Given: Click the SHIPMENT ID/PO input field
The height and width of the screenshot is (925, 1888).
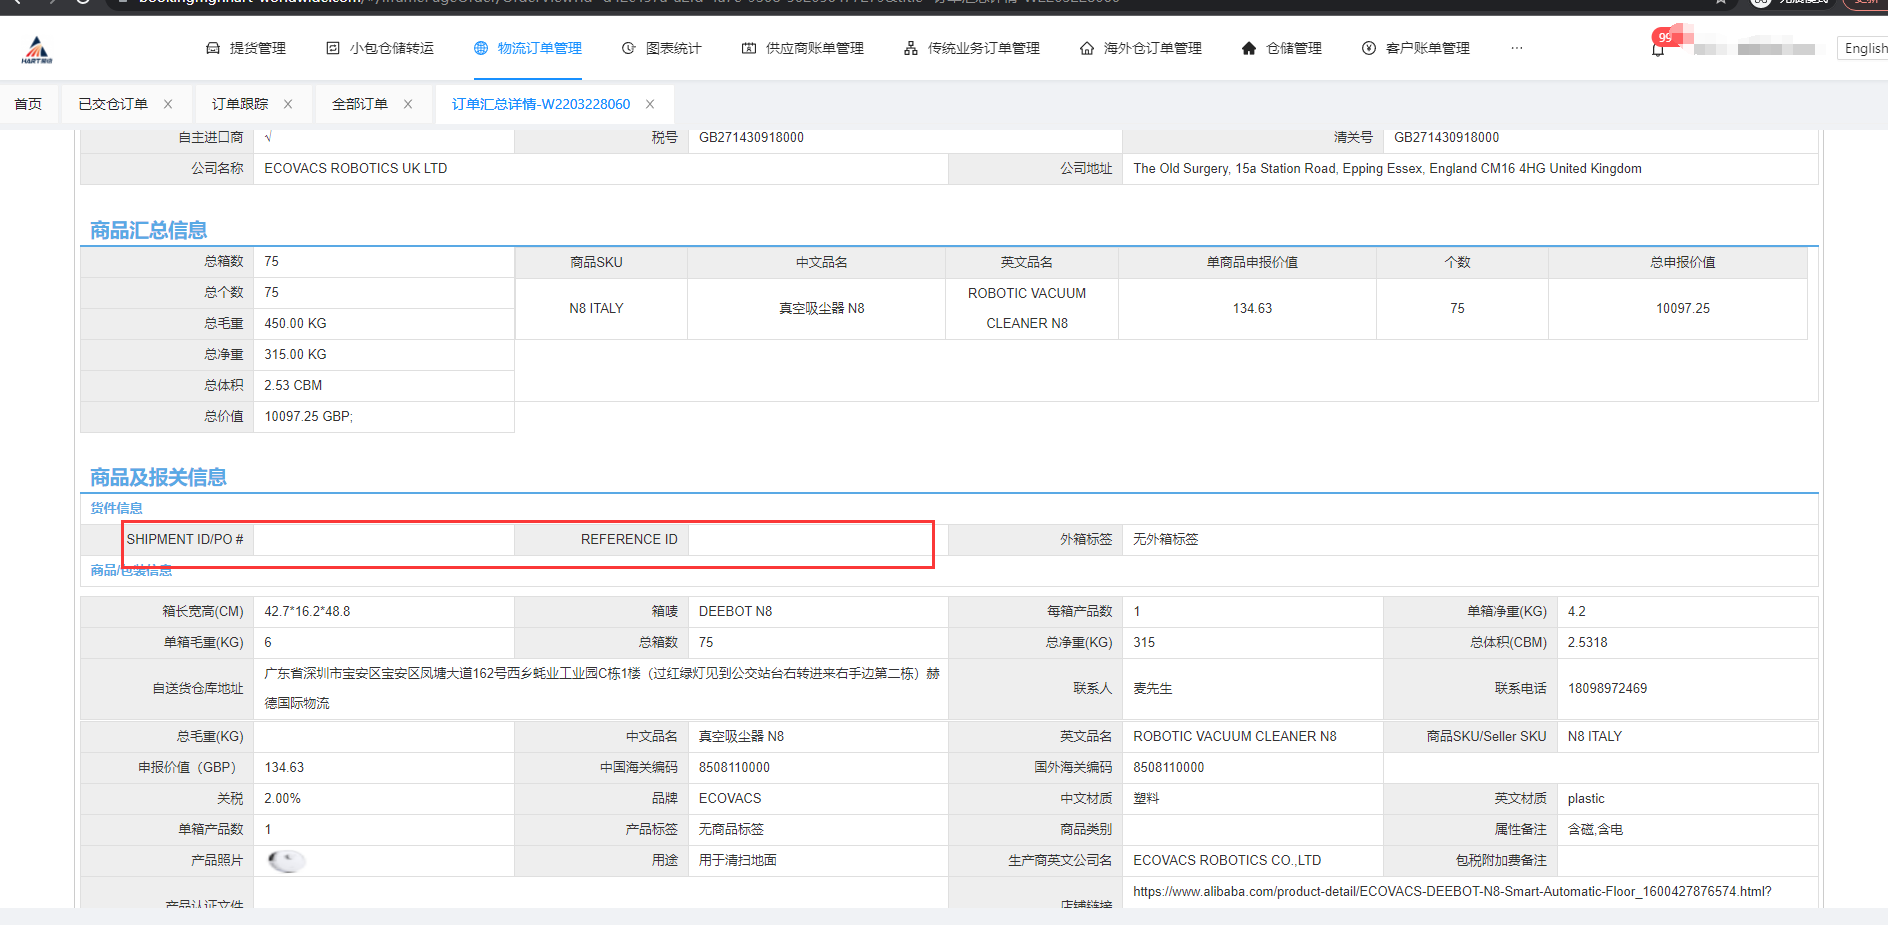Looking at the screenshot, I should [x=383, y=539].
